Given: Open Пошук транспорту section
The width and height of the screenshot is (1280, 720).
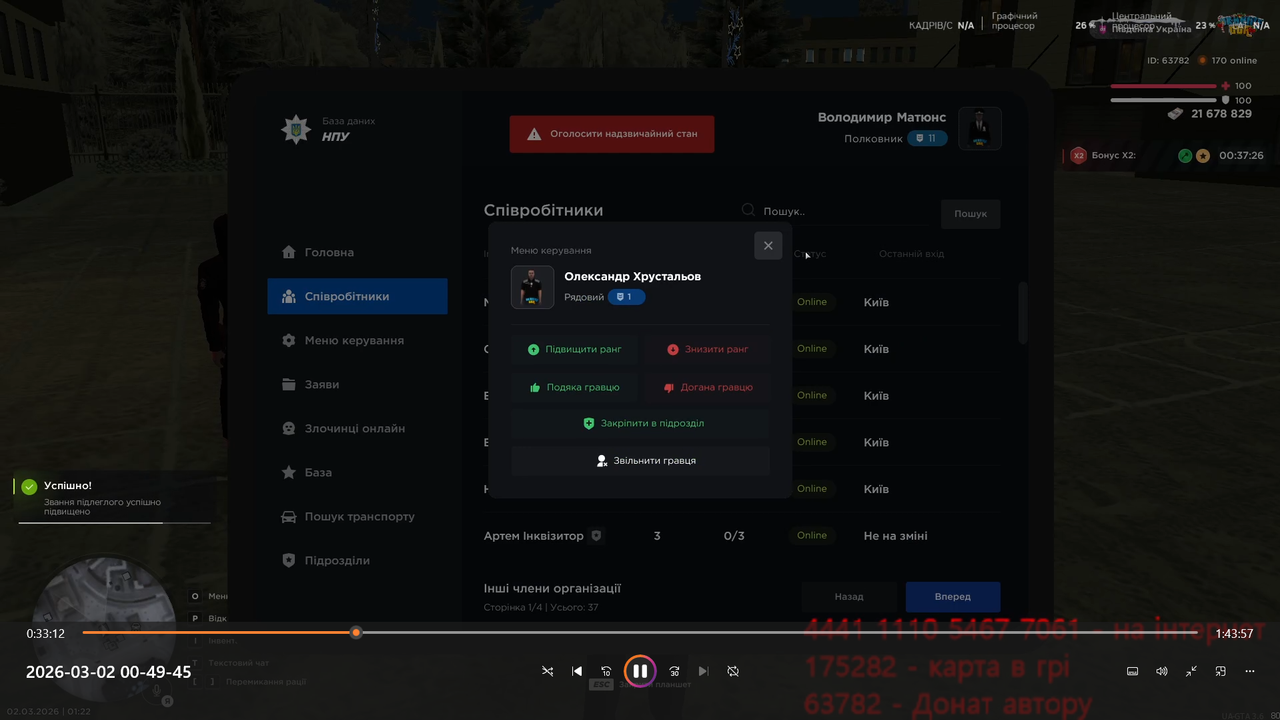Looking at the screenshot, I should pyautogui.click(x=357, y=517).
